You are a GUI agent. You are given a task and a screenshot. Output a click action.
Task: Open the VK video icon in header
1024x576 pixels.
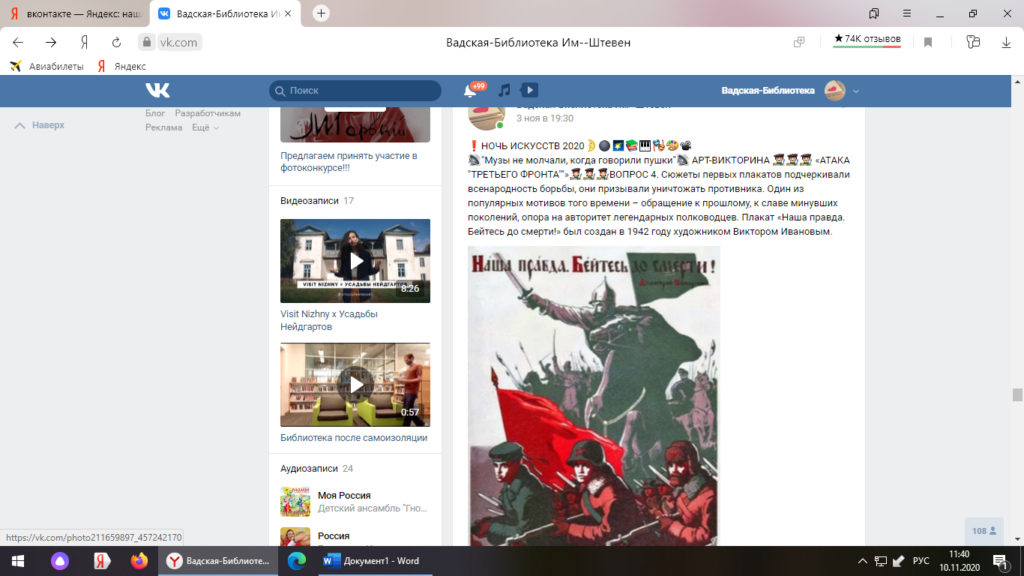(x=530, y=90)
